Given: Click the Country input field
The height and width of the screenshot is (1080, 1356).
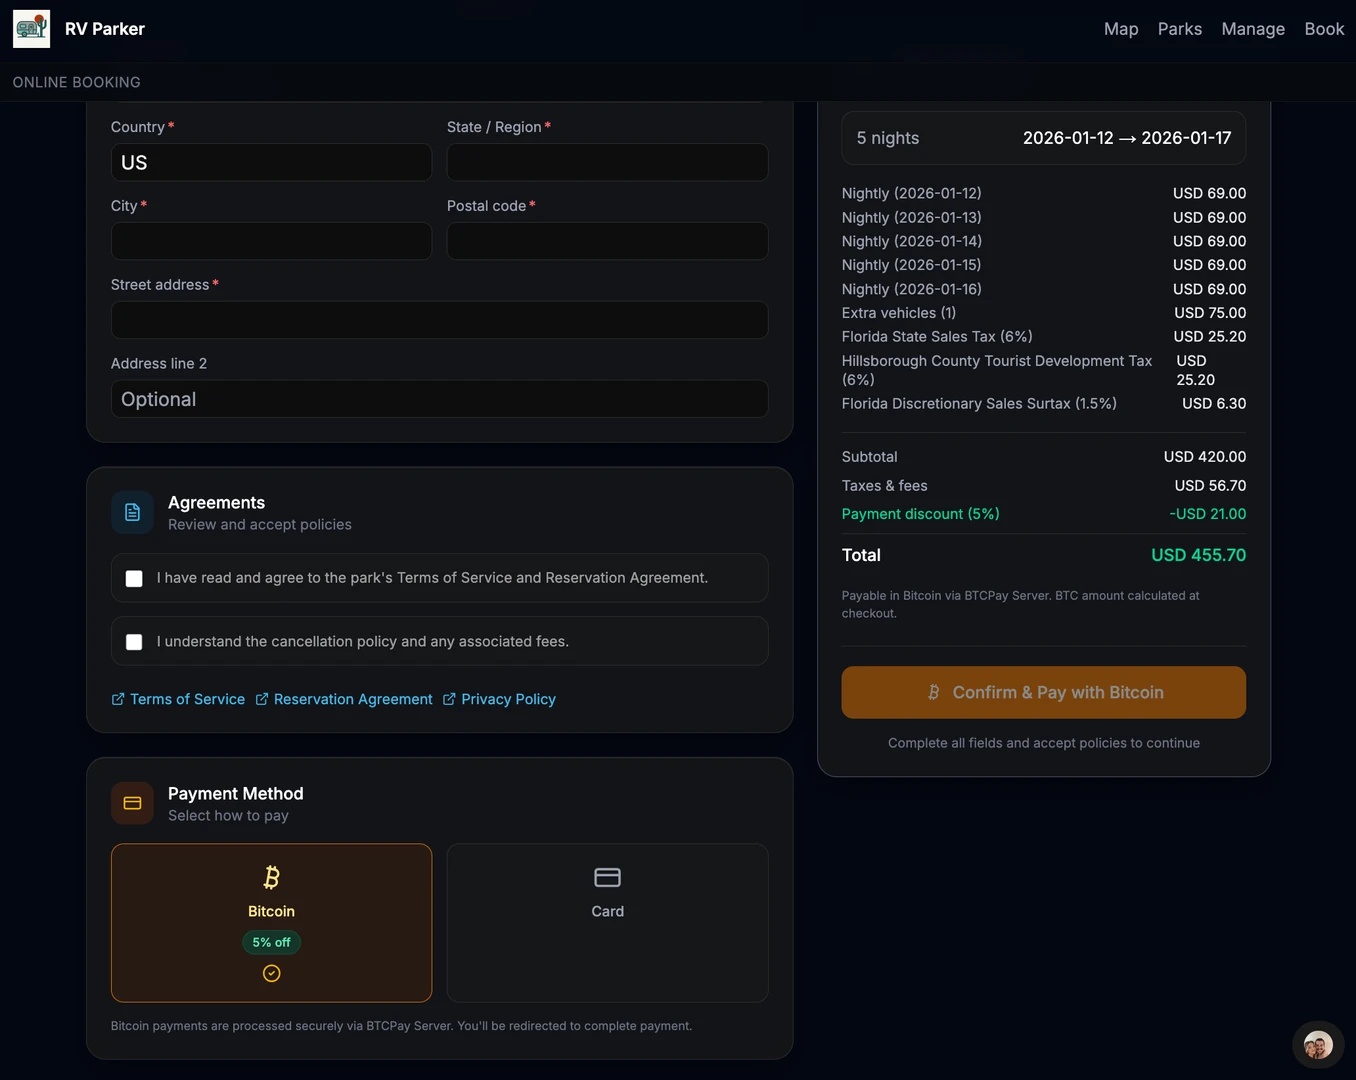Looking at the screenshot, I should point(271,163).
